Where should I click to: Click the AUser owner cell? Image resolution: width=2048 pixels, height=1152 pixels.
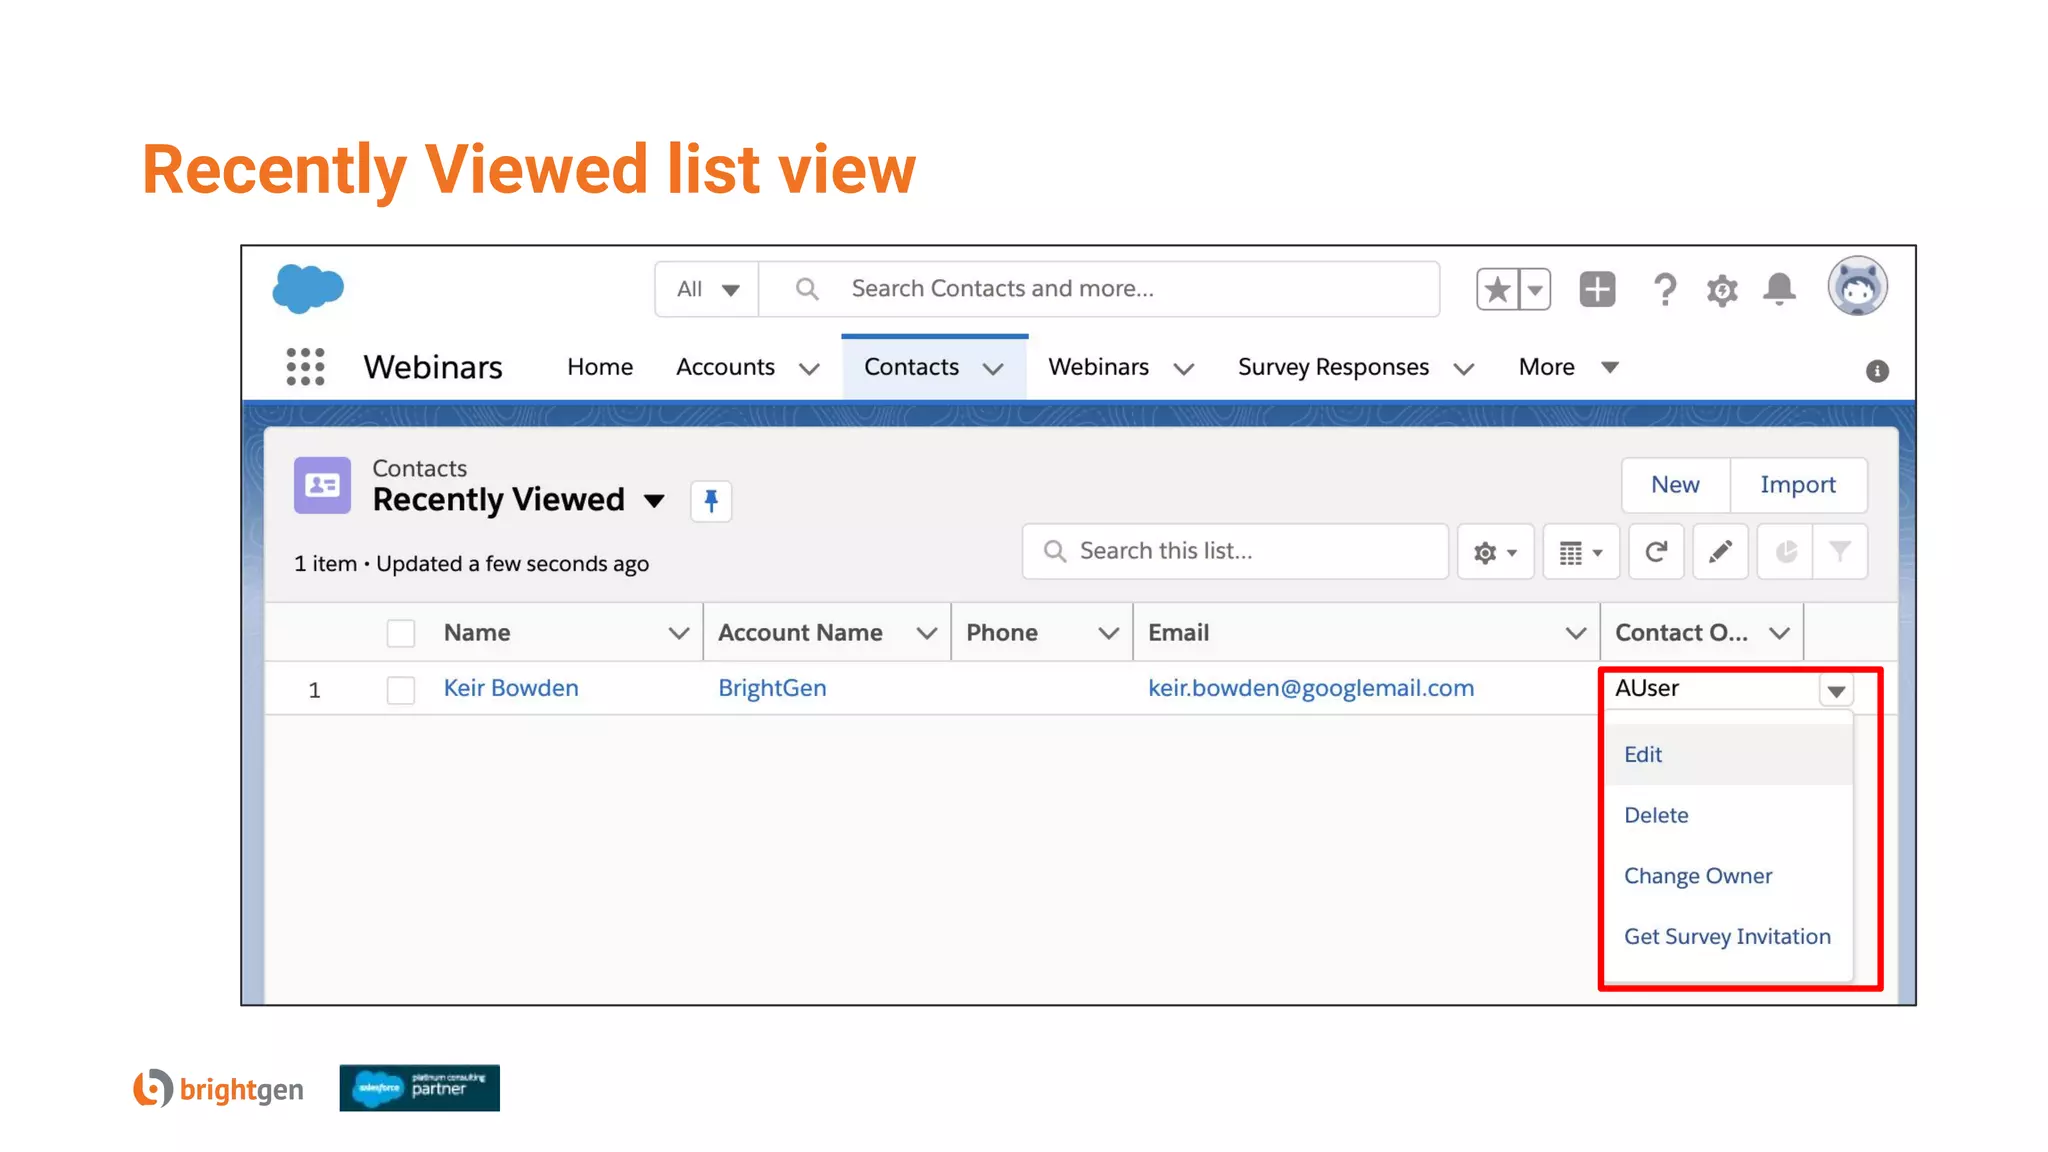(x=1647, y=688)
